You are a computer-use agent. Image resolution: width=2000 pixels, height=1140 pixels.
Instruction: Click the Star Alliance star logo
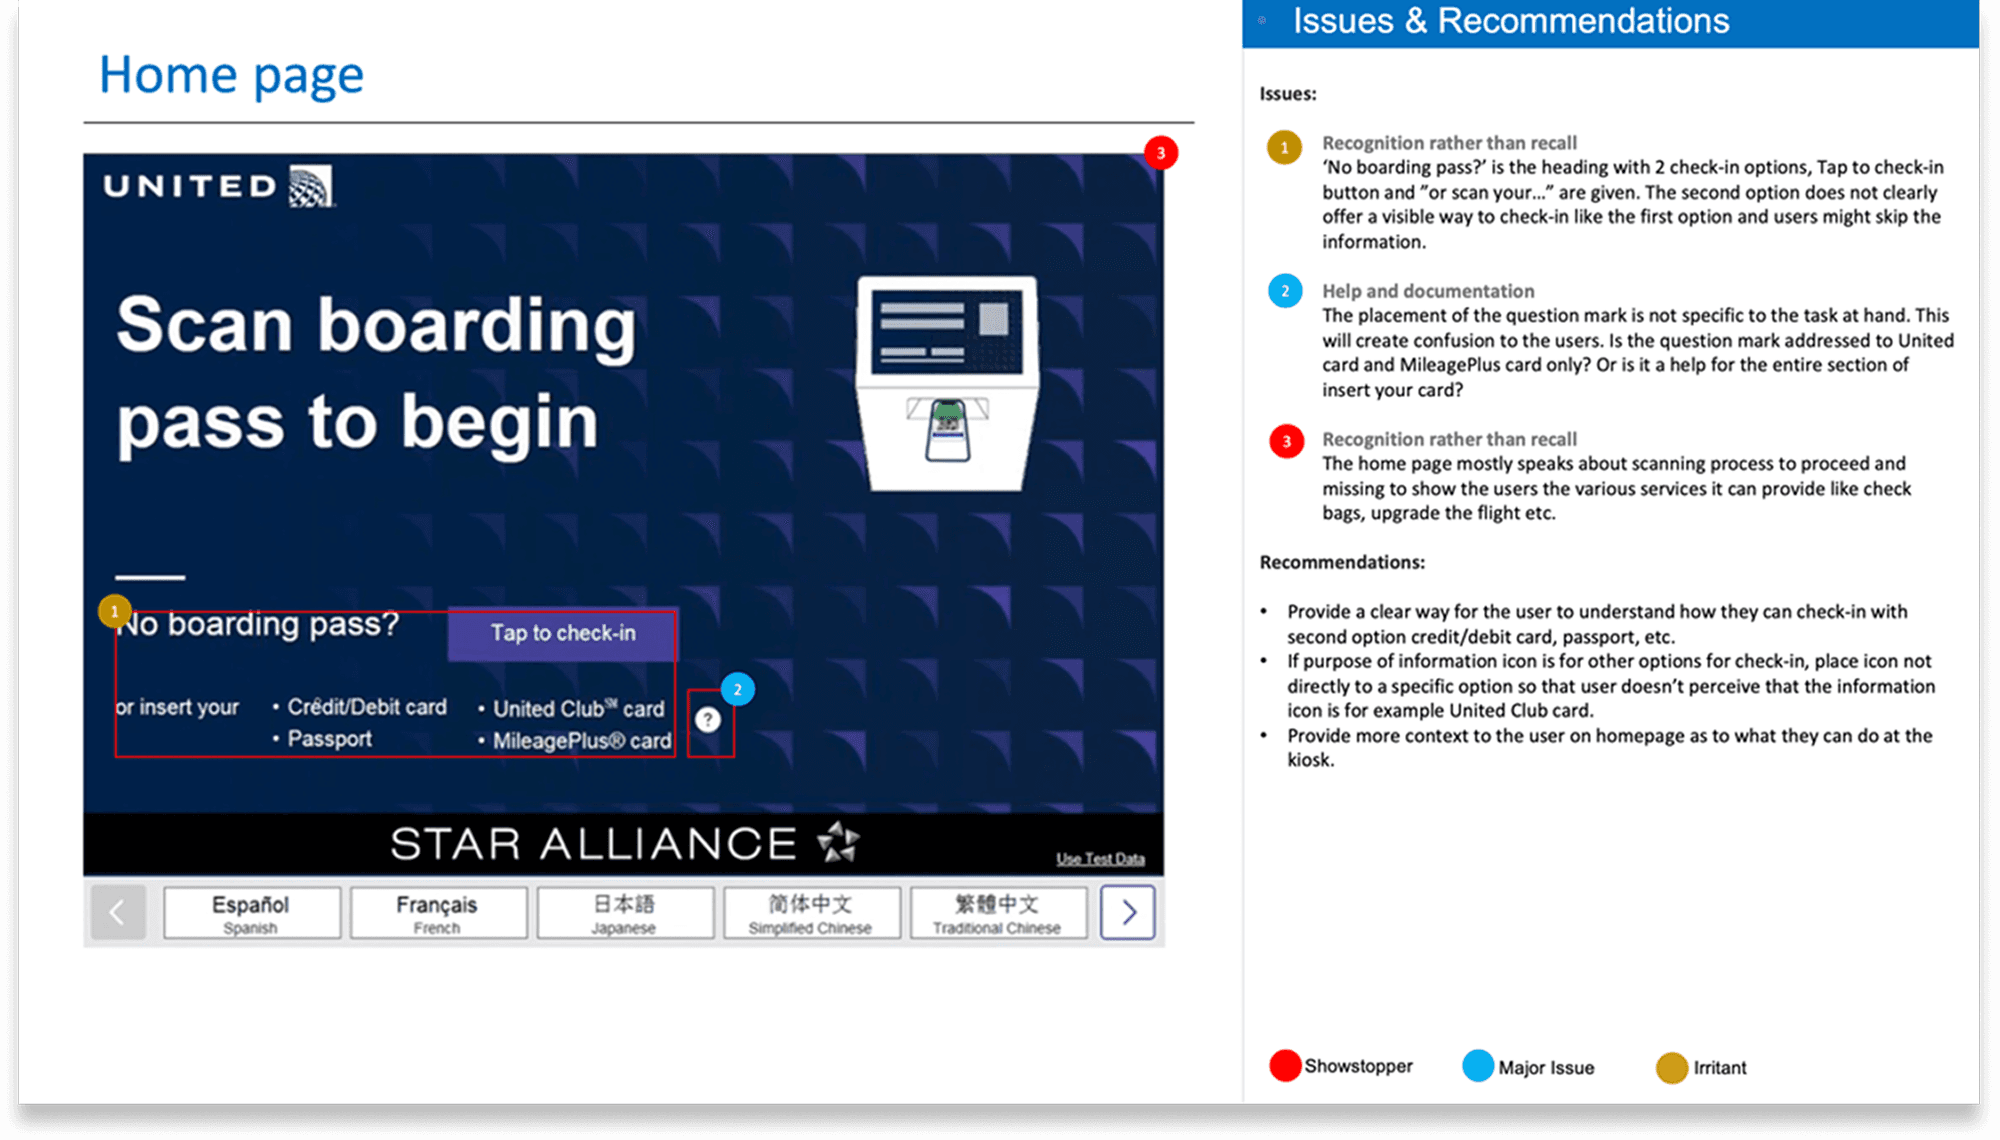coord(838,842)
